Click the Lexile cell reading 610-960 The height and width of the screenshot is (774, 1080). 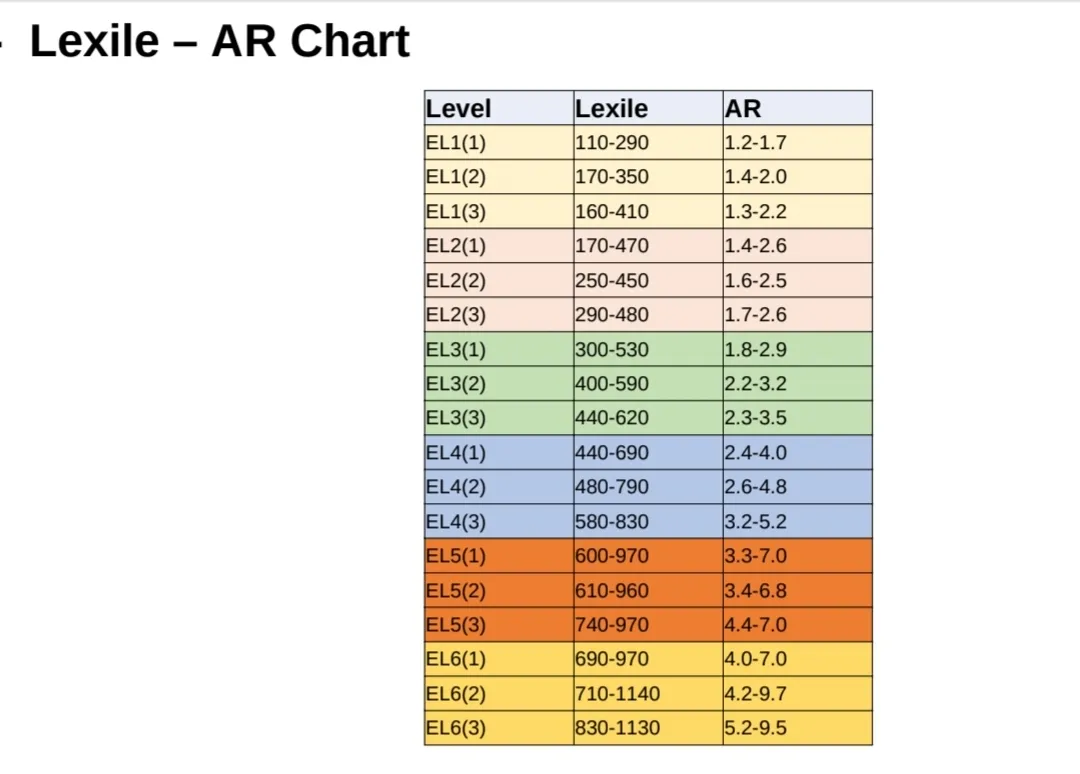click(x=647, y=590)
